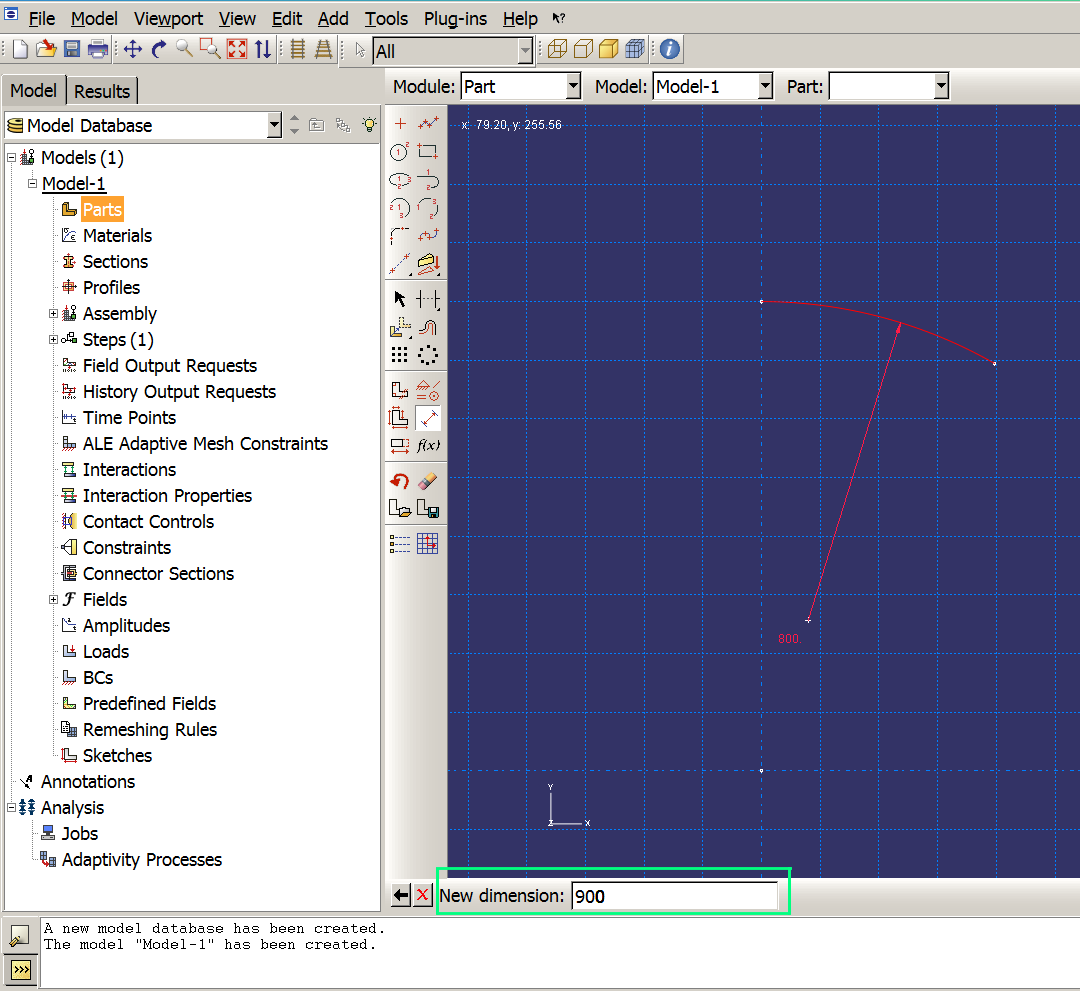Select the Create Ellipse tool
Viewport: 1080px width, 991px height.
pyautogui.click(x=399, y=180)
